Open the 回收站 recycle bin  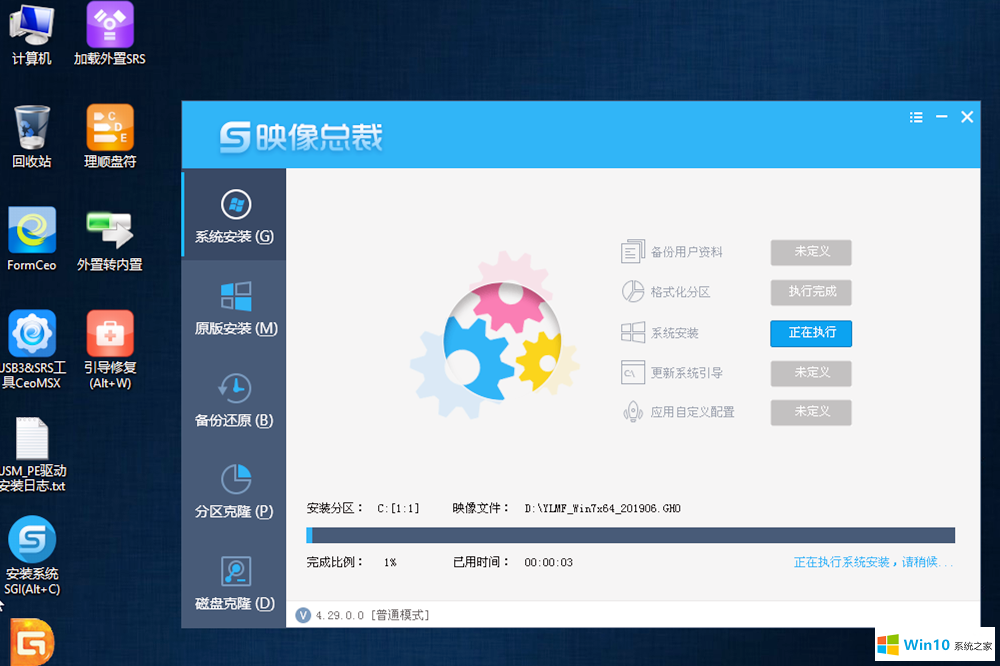pyautogui.click(x=31, y=136)
